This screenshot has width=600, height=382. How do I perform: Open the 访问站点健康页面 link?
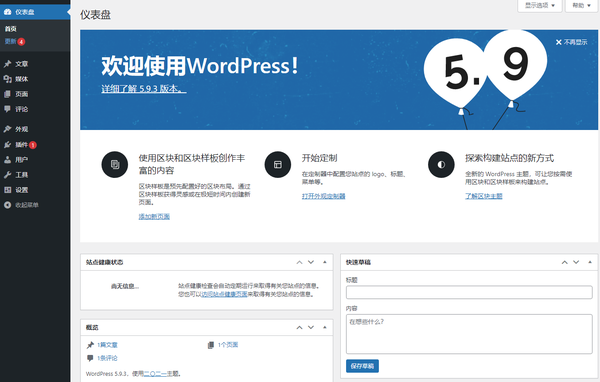pos(224,294)
